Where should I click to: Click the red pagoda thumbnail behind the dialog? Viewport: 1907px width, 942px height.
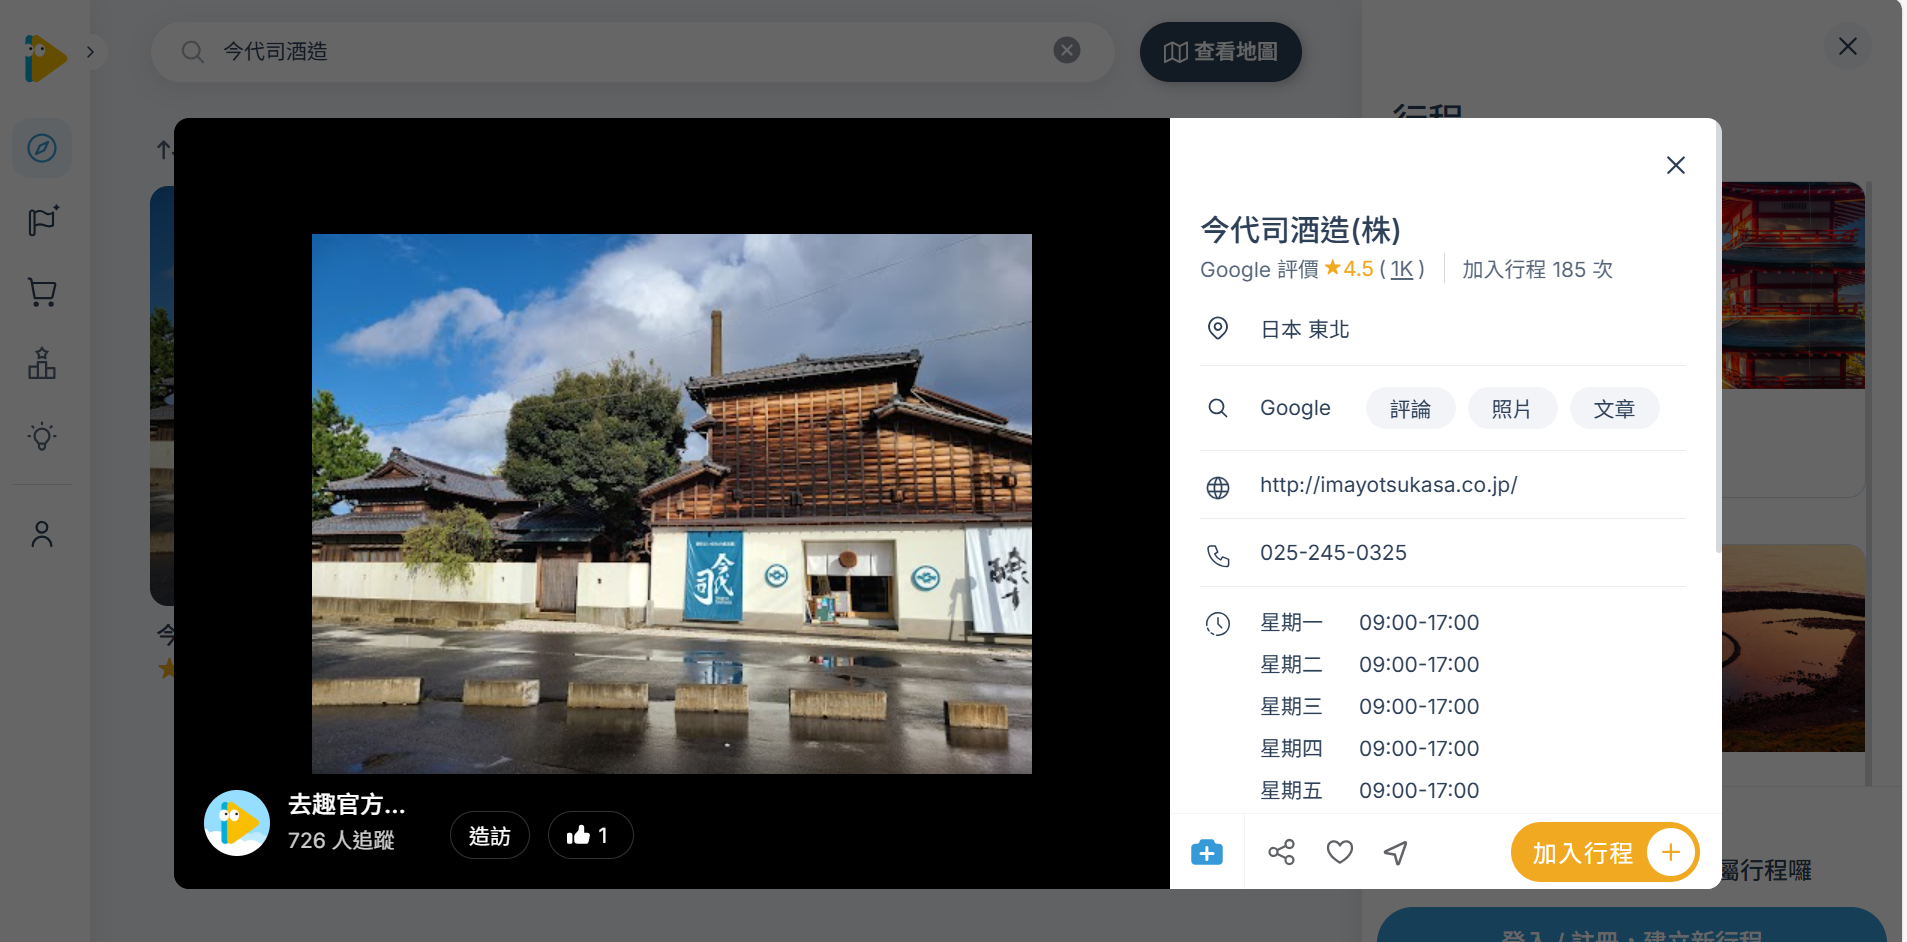[x=1793, y=285]
